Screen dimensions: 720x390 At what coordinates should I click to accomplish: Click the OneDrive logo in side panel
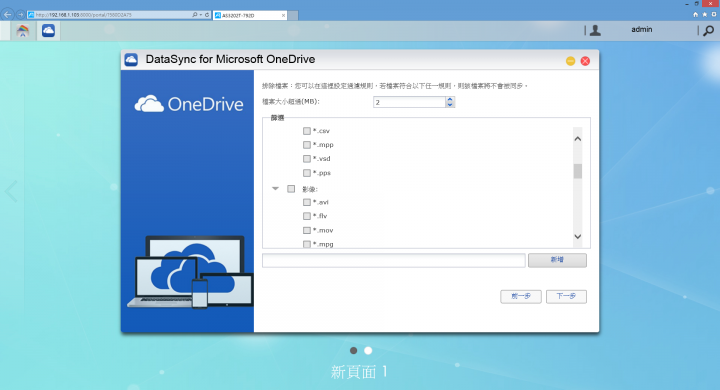(x=189, y=104)
